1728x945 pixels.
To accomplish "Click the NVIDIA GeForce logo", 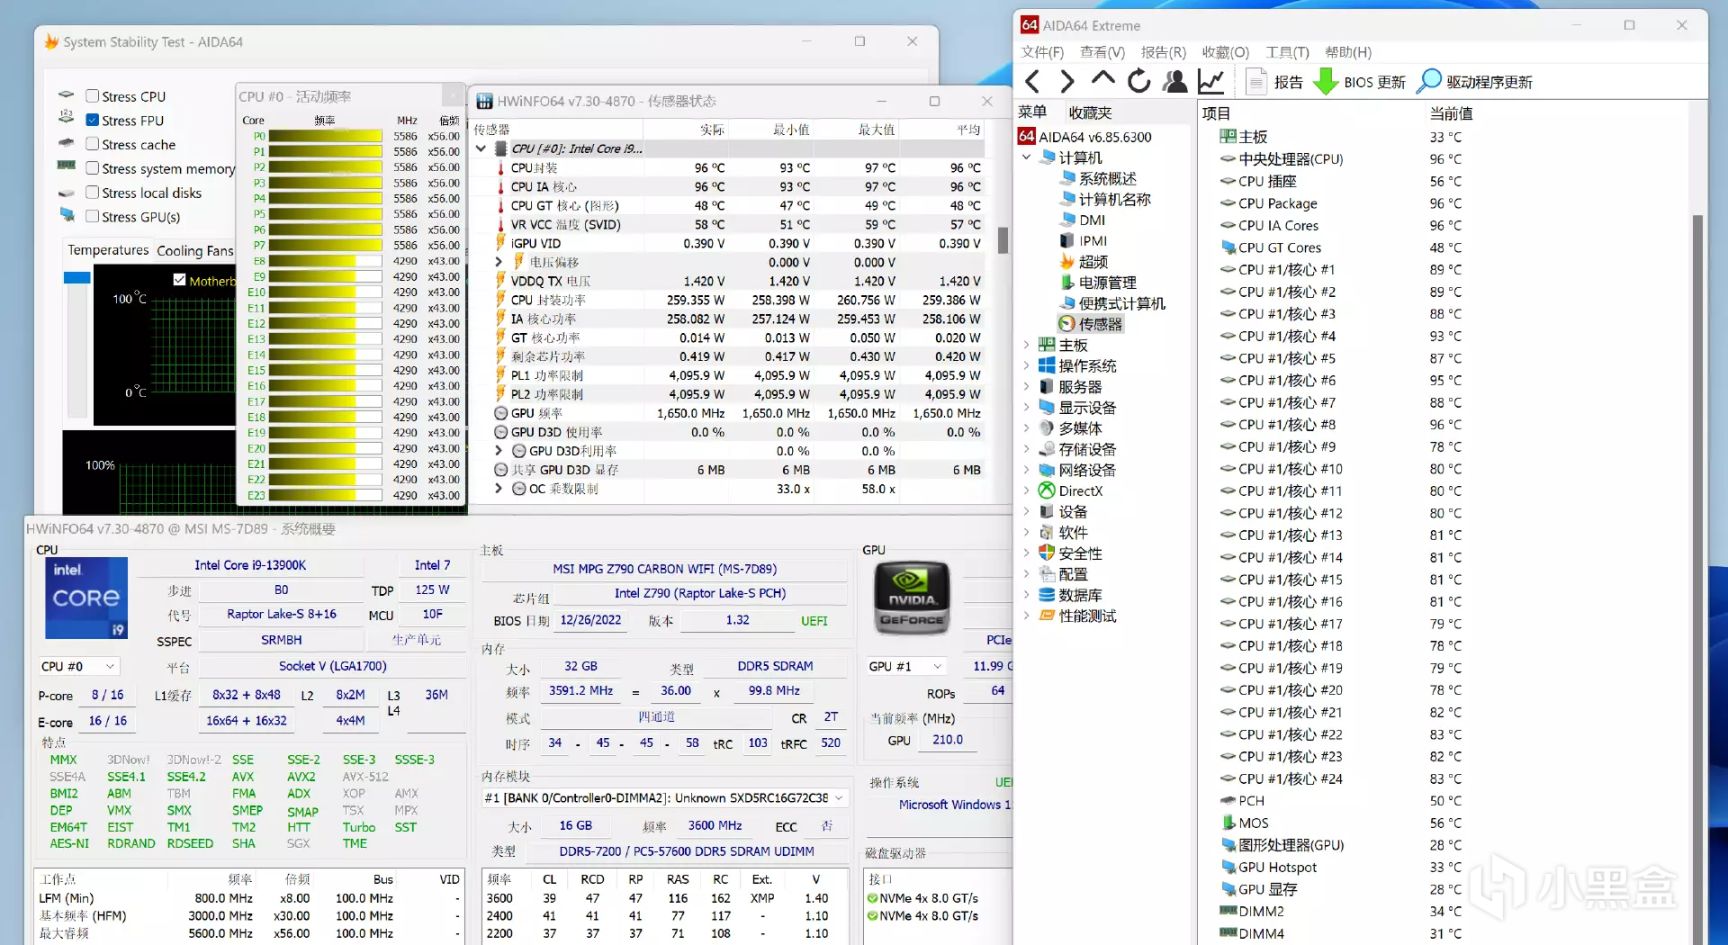I will tap(911, 598).
